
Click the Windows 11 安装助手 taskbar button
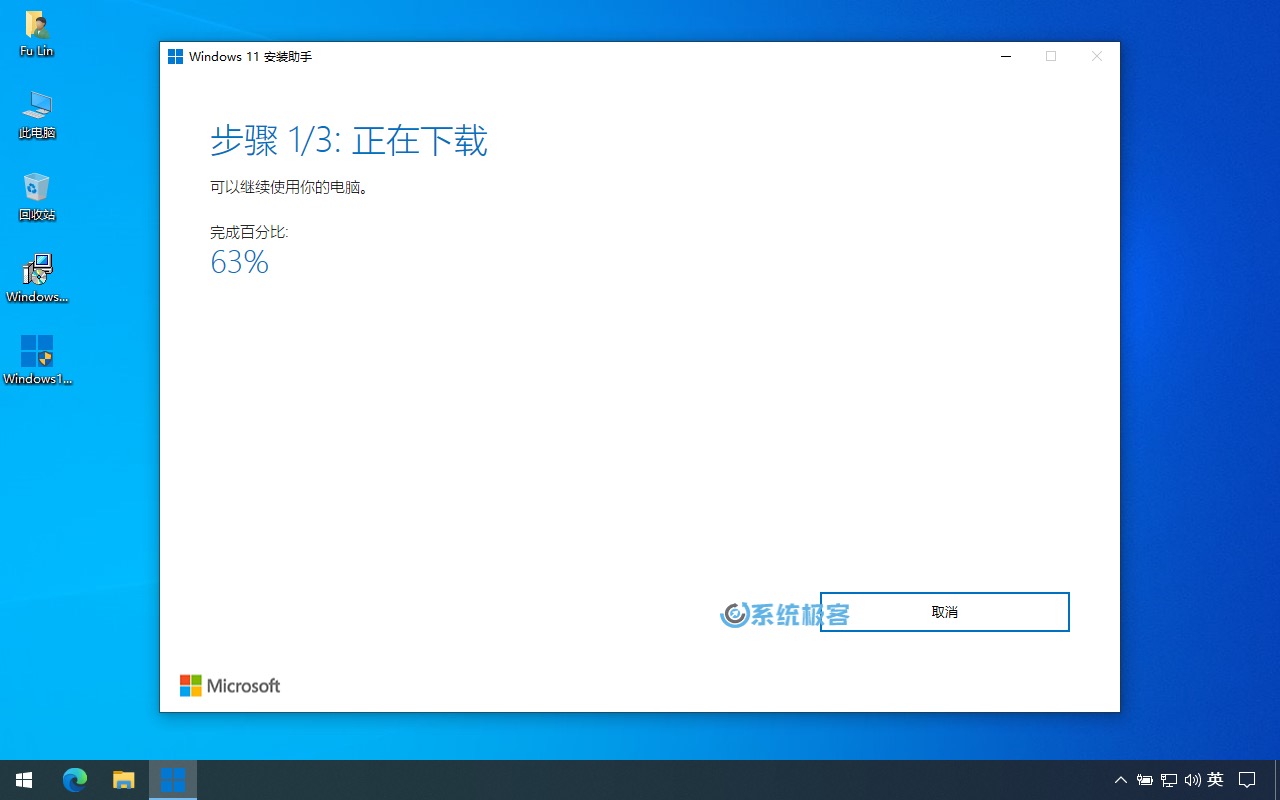pos(173,780)
